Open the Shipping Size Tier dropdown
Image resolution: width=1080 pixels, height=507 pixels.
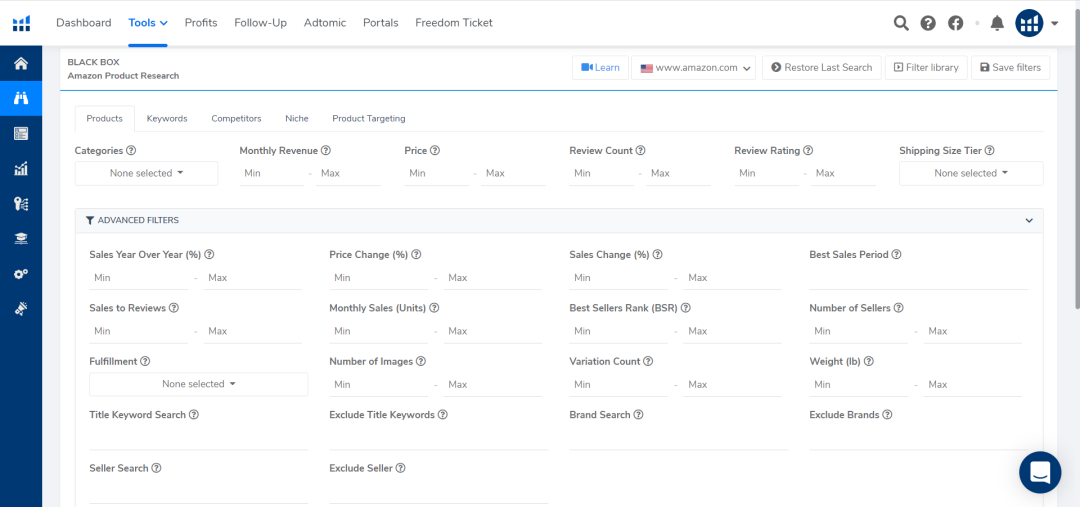[970, 174]
